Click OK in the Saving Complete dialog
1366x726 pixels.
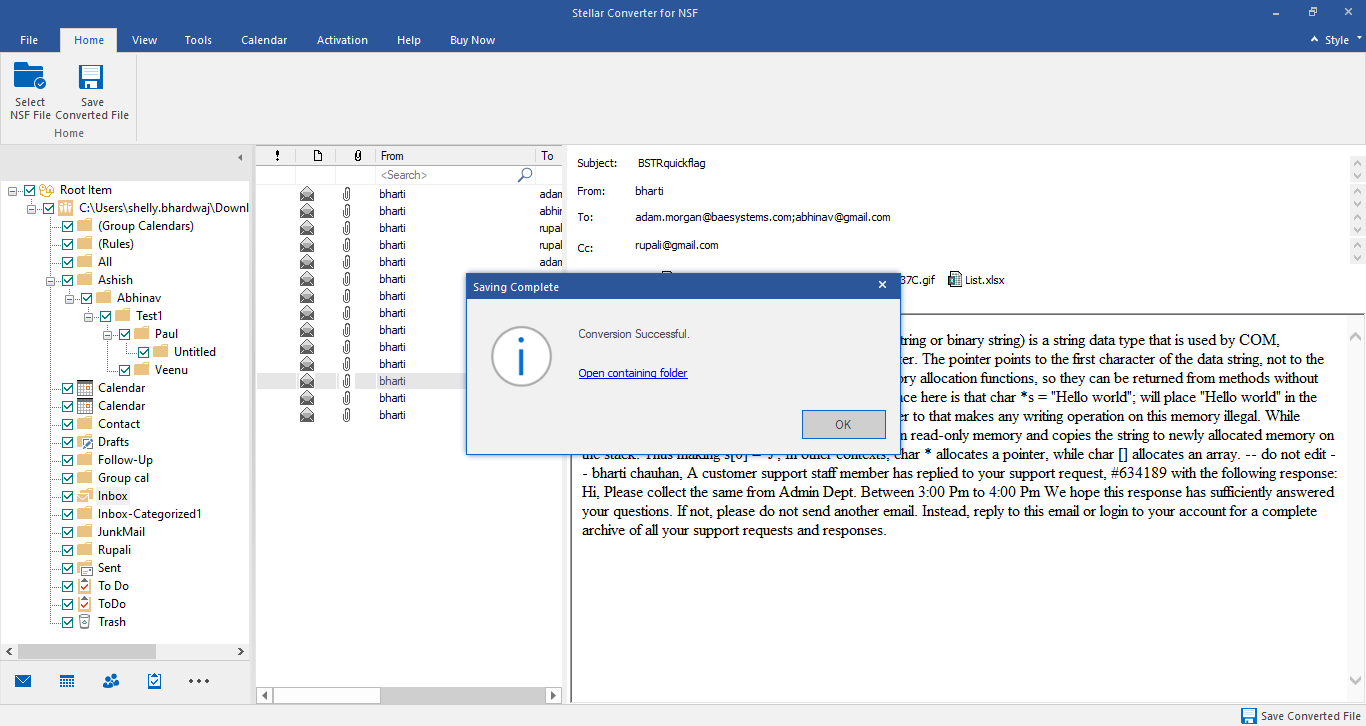pyautogui.click(x=843, y=424)
